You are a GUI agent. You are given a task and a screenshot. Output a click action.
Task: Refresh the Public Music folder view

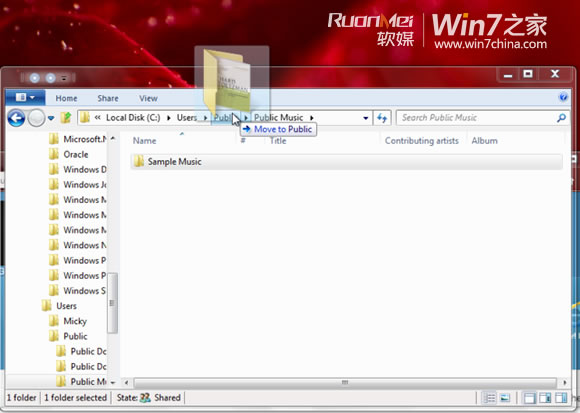click(382, 118)
